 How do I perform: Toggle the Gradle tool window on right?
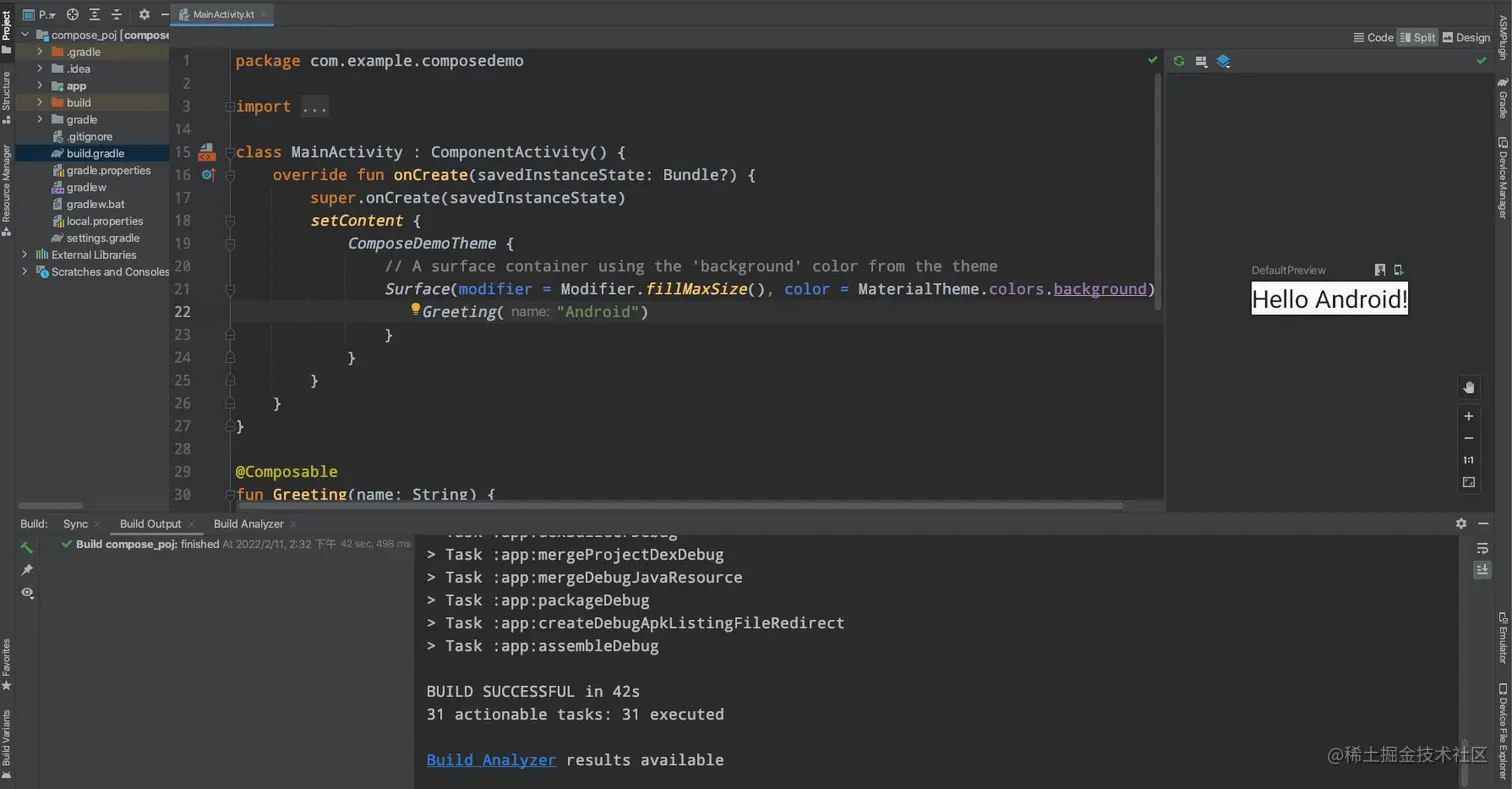point(1502,98)
